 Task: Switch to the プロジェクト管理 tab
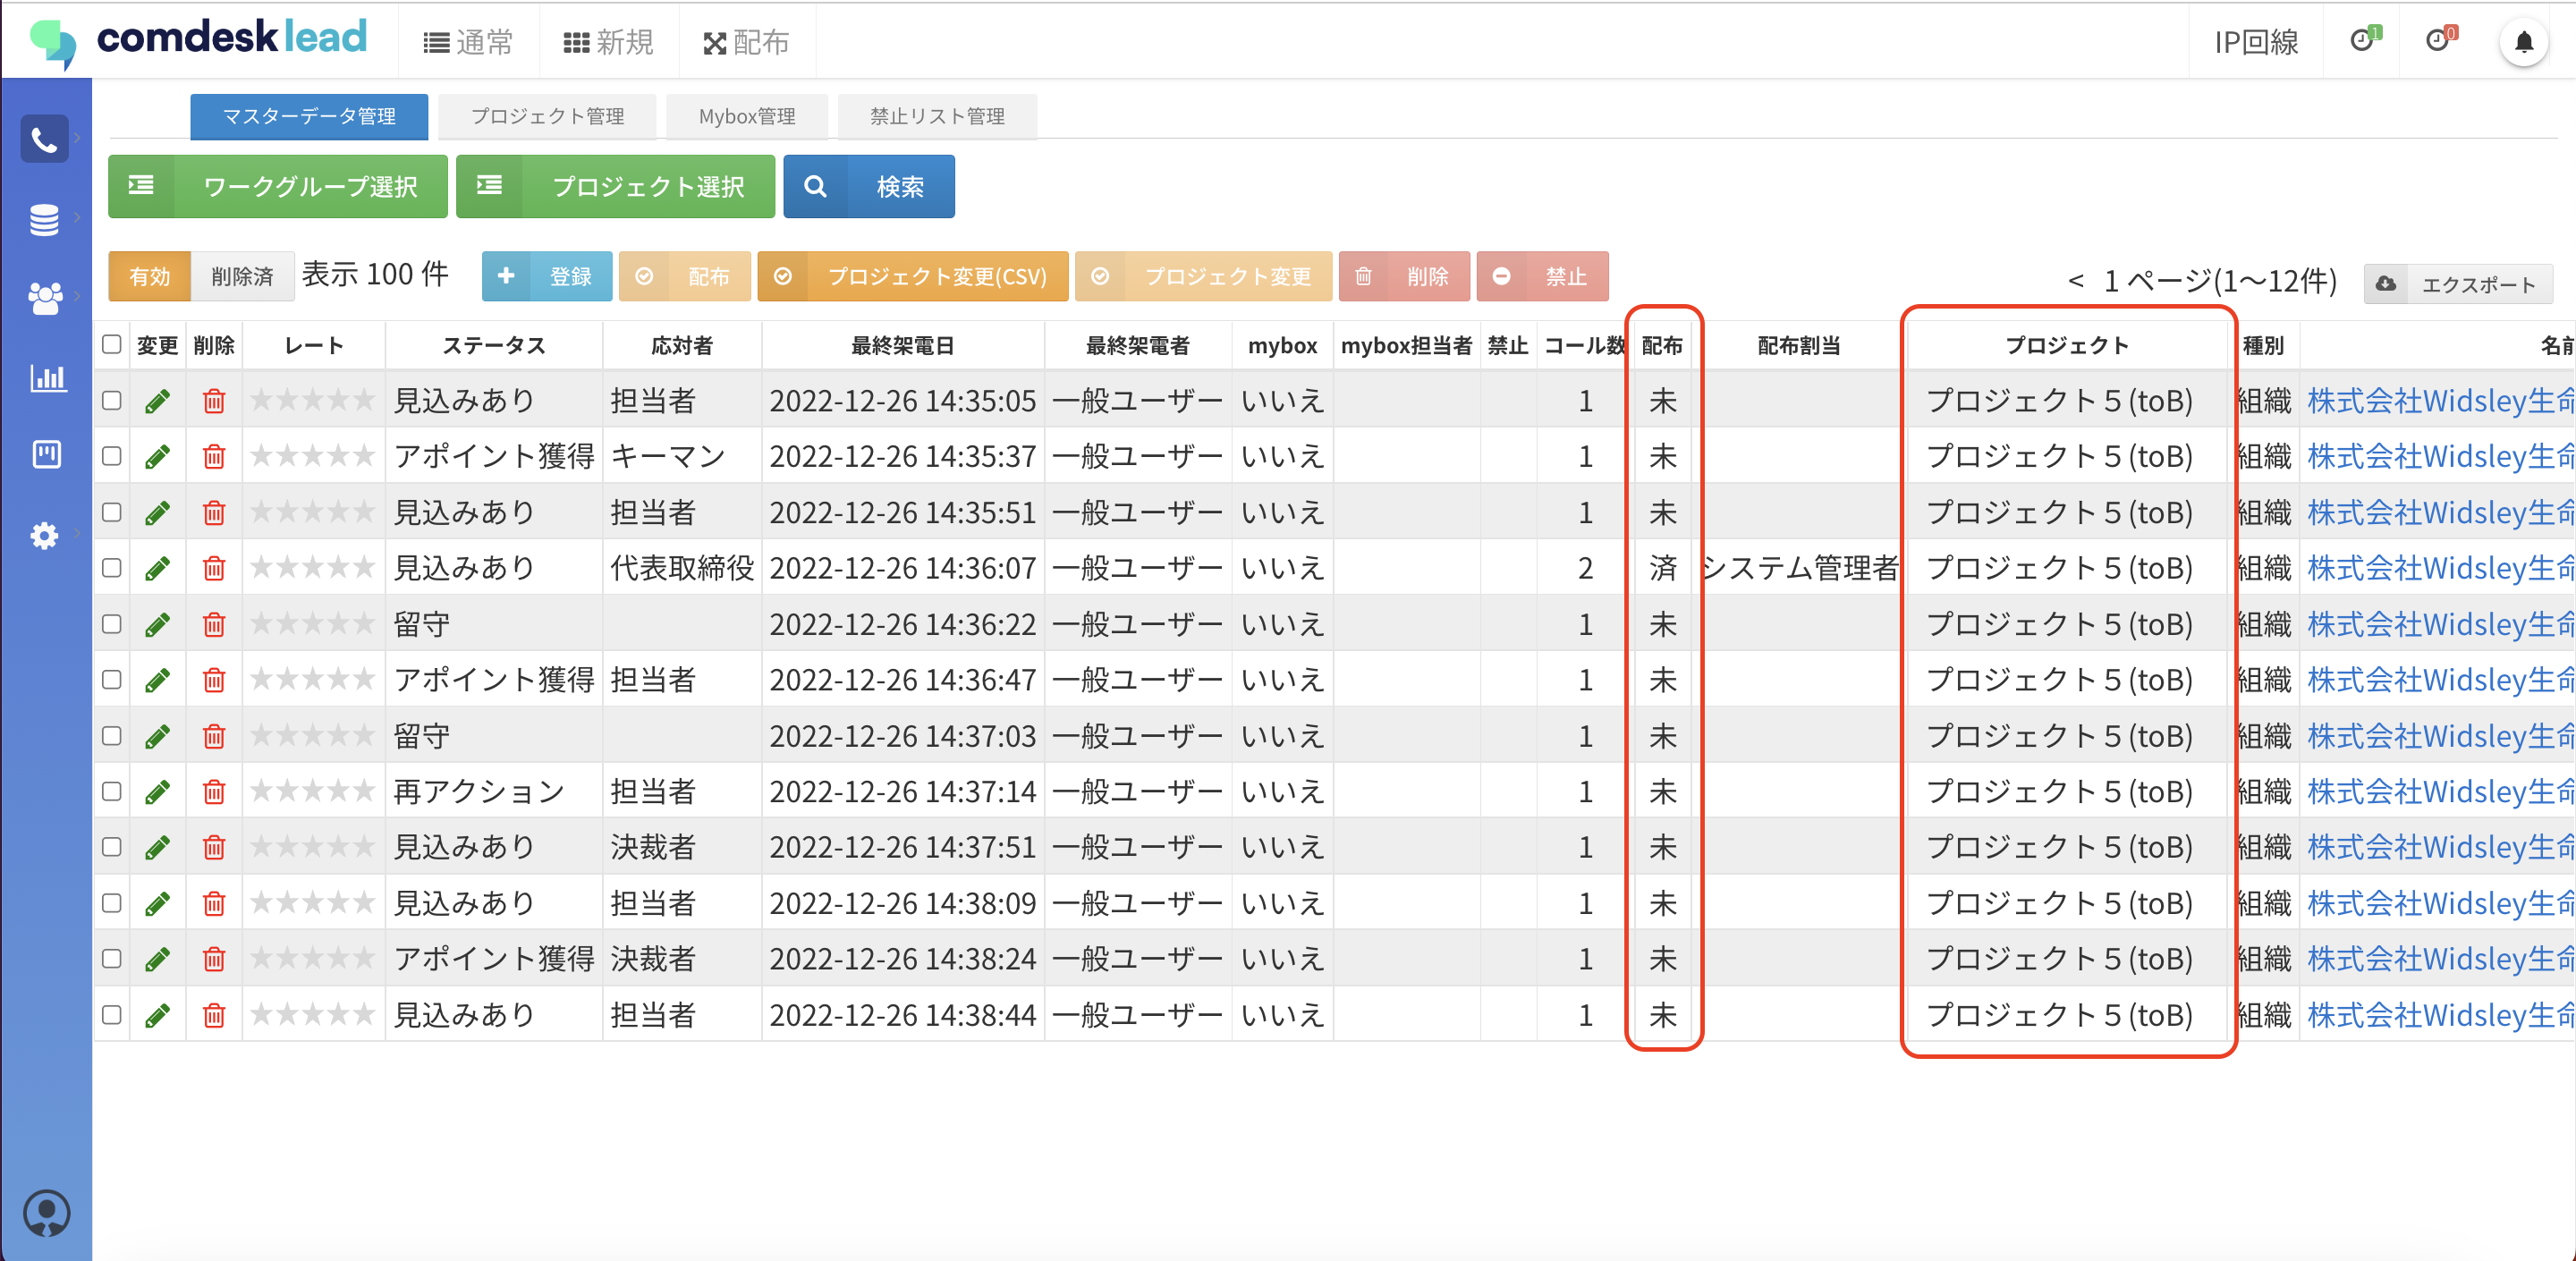tap(547, 116)
